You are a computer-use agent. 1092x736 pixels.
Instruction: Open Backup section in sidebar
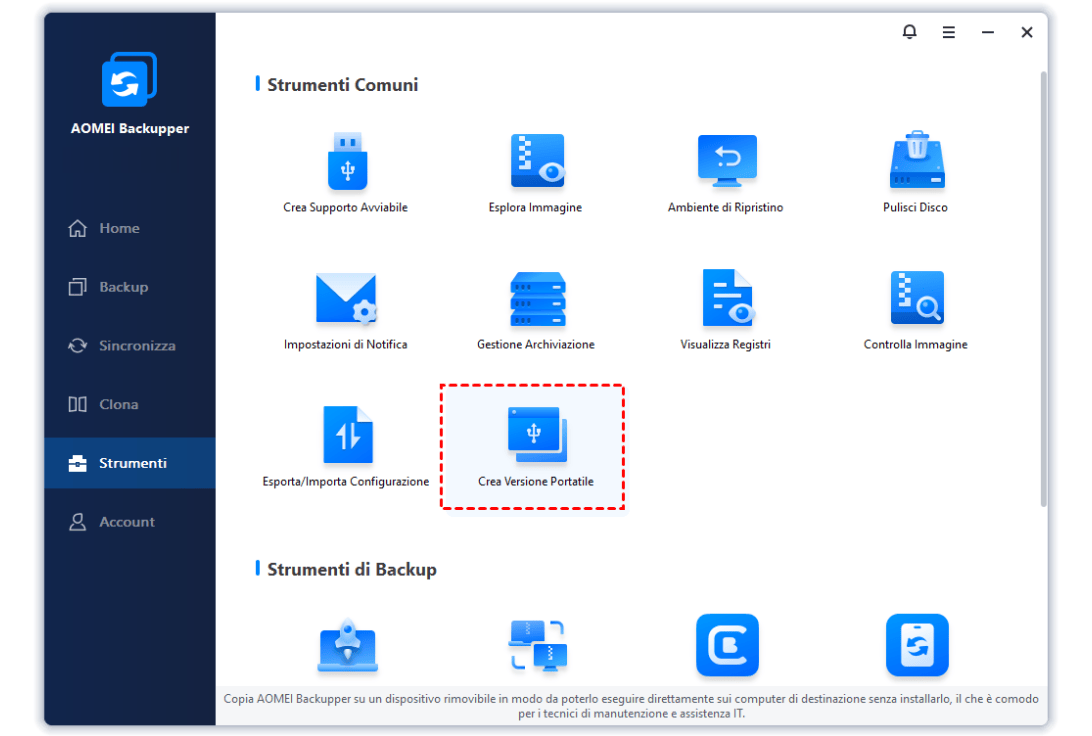pos(130,287)
